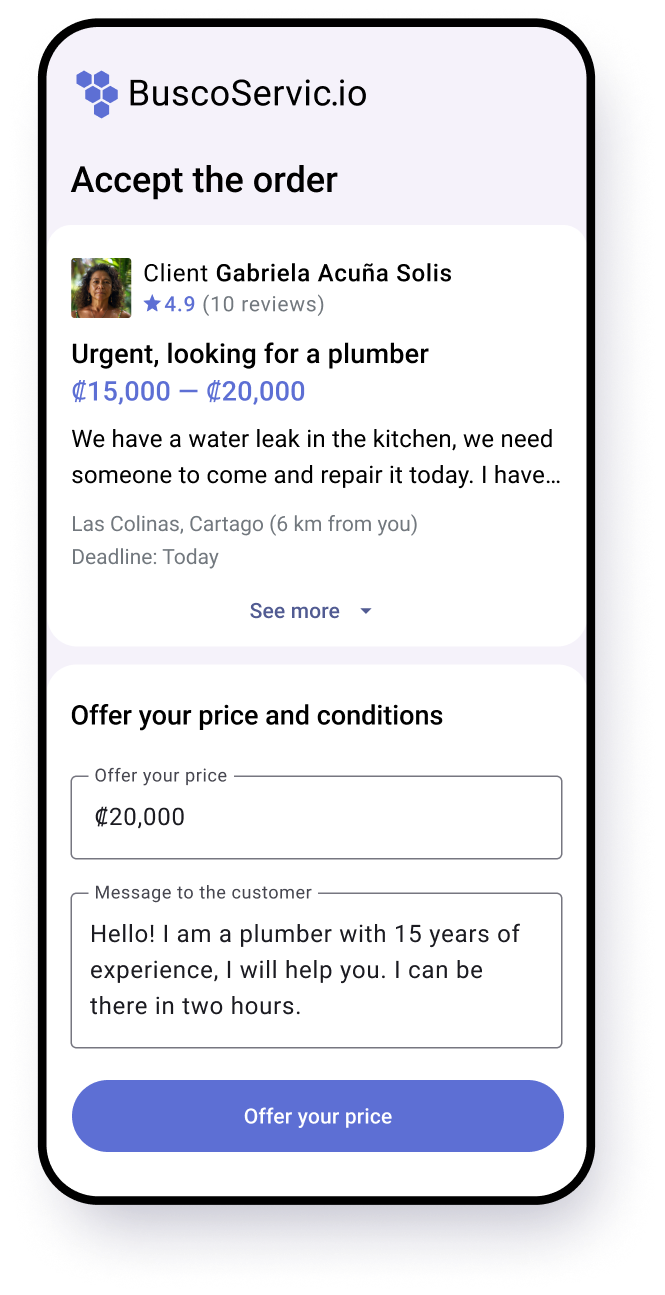Open the 10 reviews count

[x=263, y=304]
